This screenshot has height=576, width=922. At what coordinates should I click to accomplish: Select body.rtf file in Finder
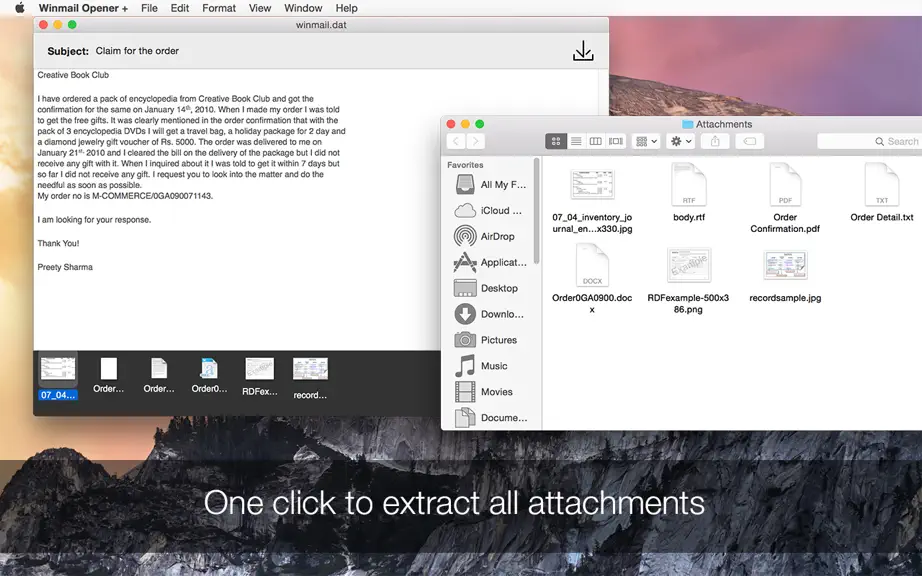point(689,194)
